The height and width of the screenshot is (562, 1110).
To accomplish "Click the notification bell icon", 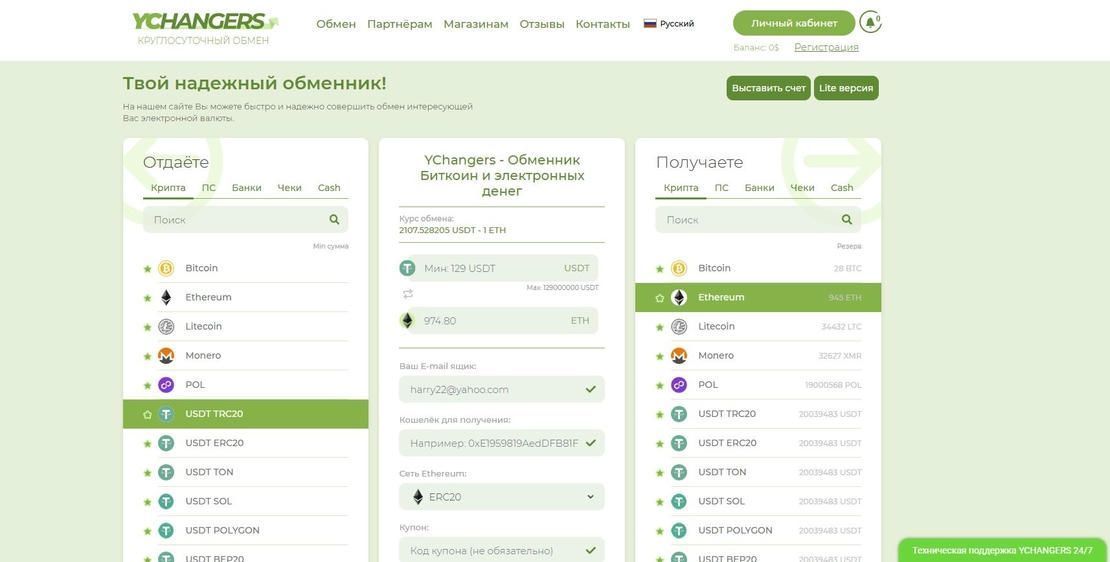I will click(869, 22).
